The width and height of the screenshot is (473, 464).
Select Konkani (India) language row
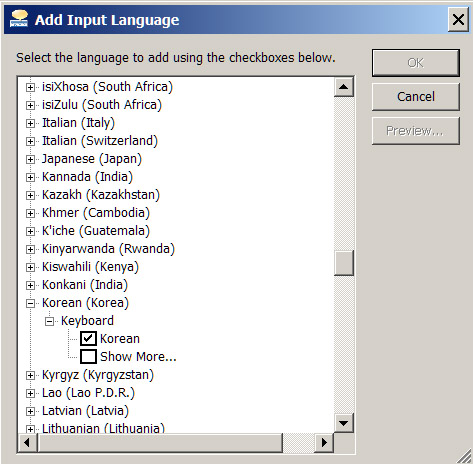click(85, 285)
